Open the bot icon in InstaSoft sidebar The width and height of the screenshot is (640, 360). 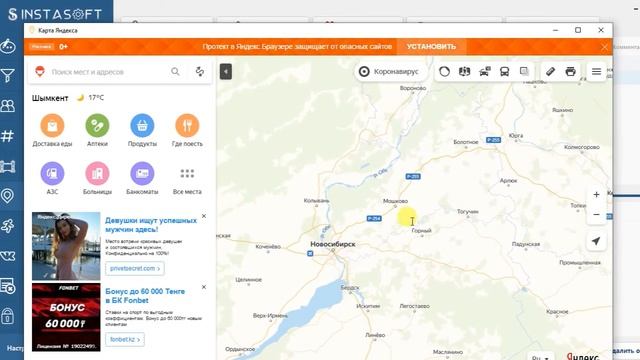8,46
